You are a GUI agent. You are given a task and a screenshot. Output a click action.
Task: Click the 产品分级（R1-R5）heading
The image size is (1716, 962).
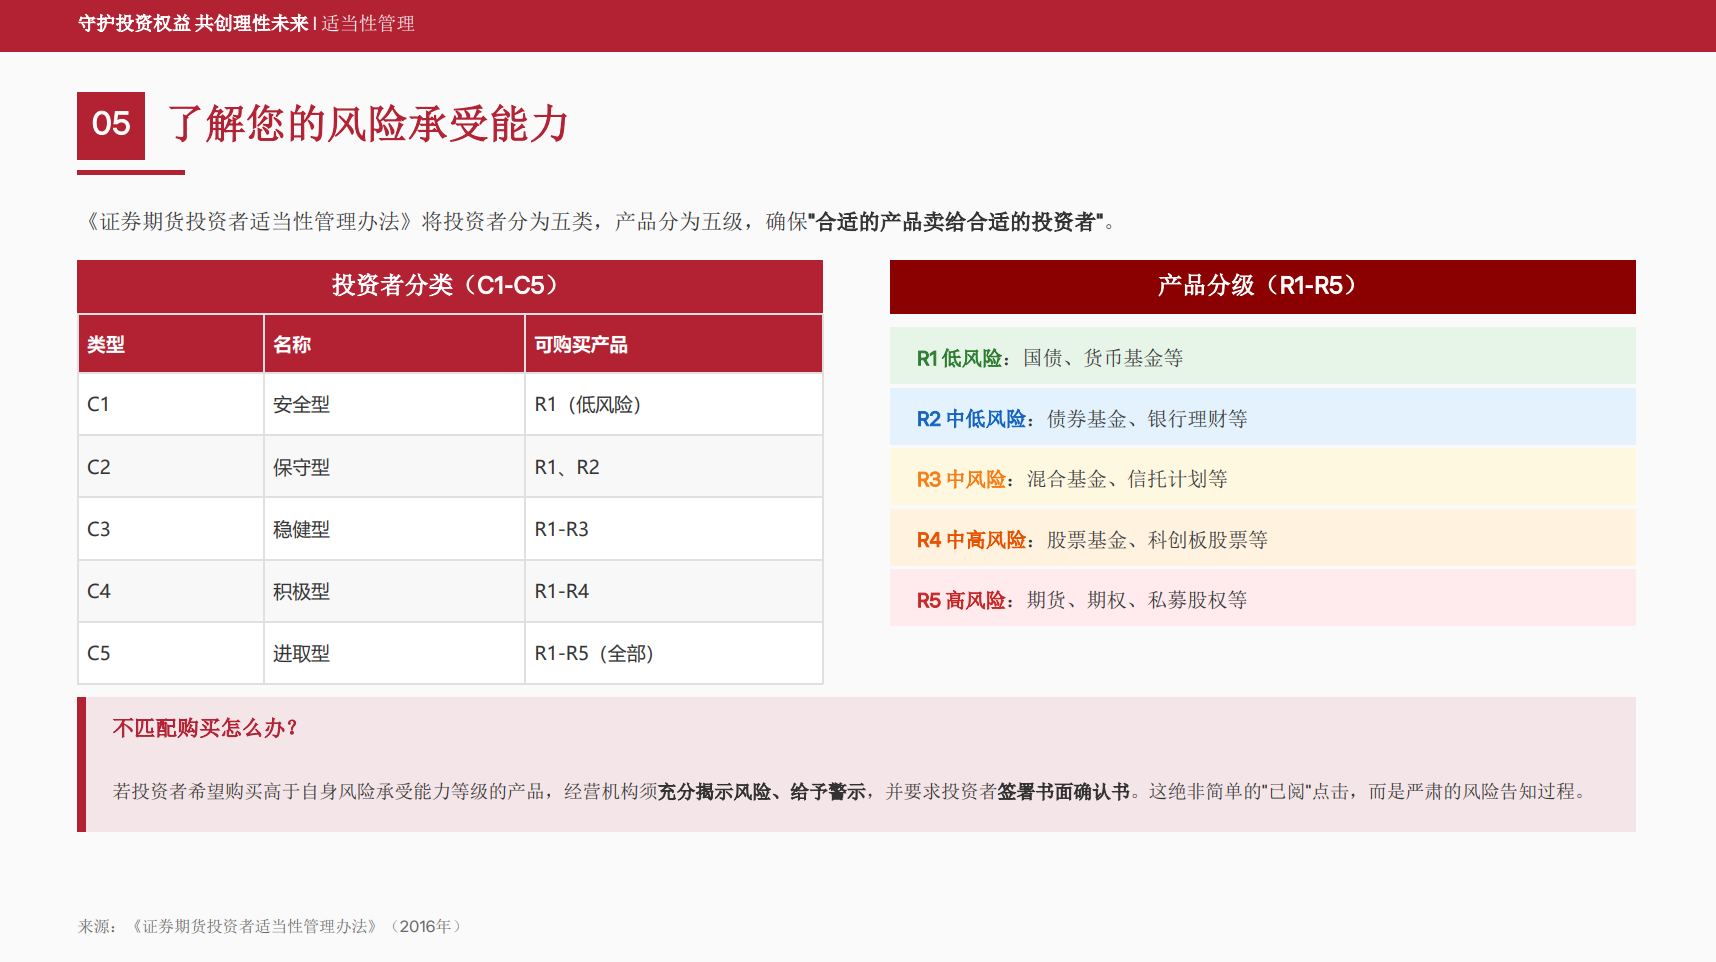1262,286
